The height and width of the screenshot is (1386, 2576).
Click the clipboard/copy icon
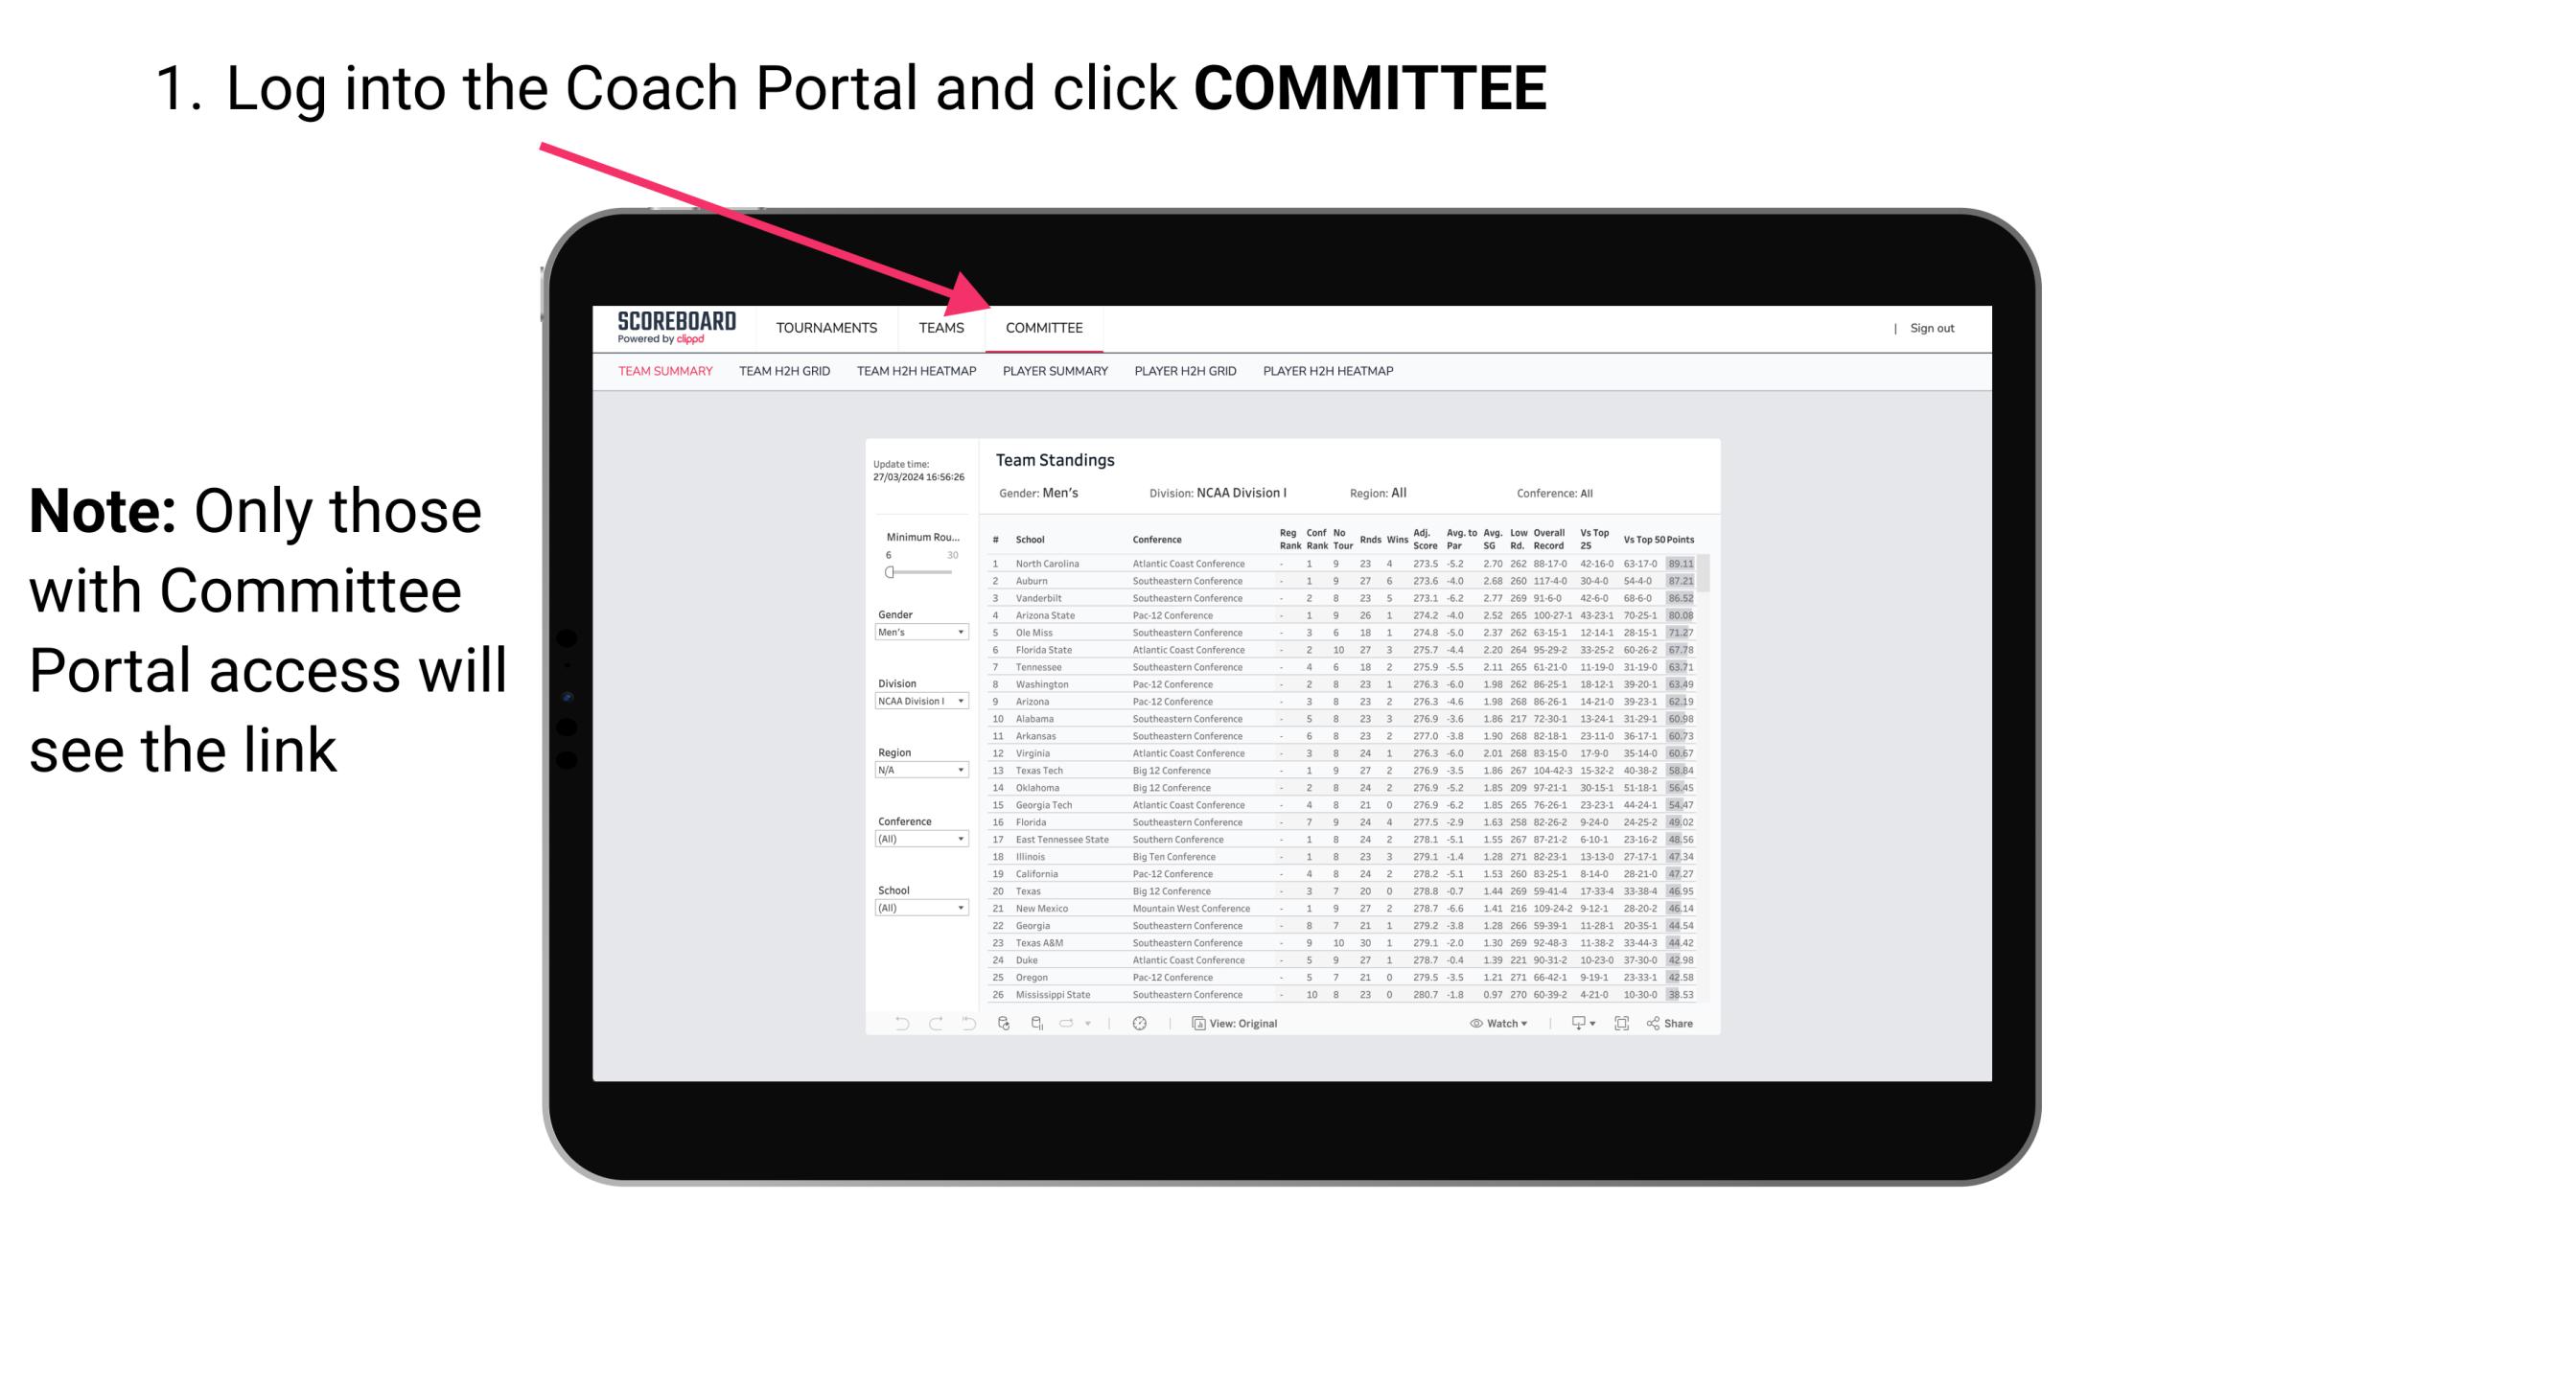point(1195,1024)
